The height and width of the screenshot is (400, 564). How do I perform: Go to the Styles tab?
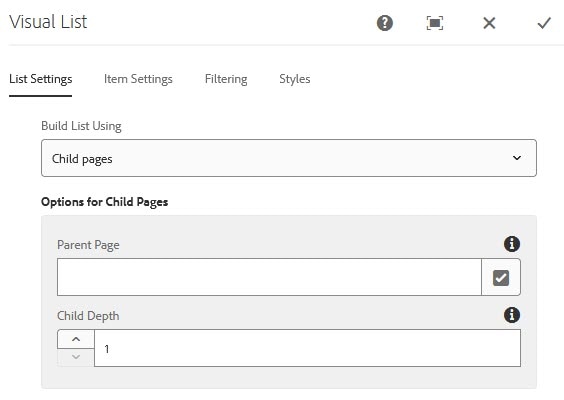295,79
